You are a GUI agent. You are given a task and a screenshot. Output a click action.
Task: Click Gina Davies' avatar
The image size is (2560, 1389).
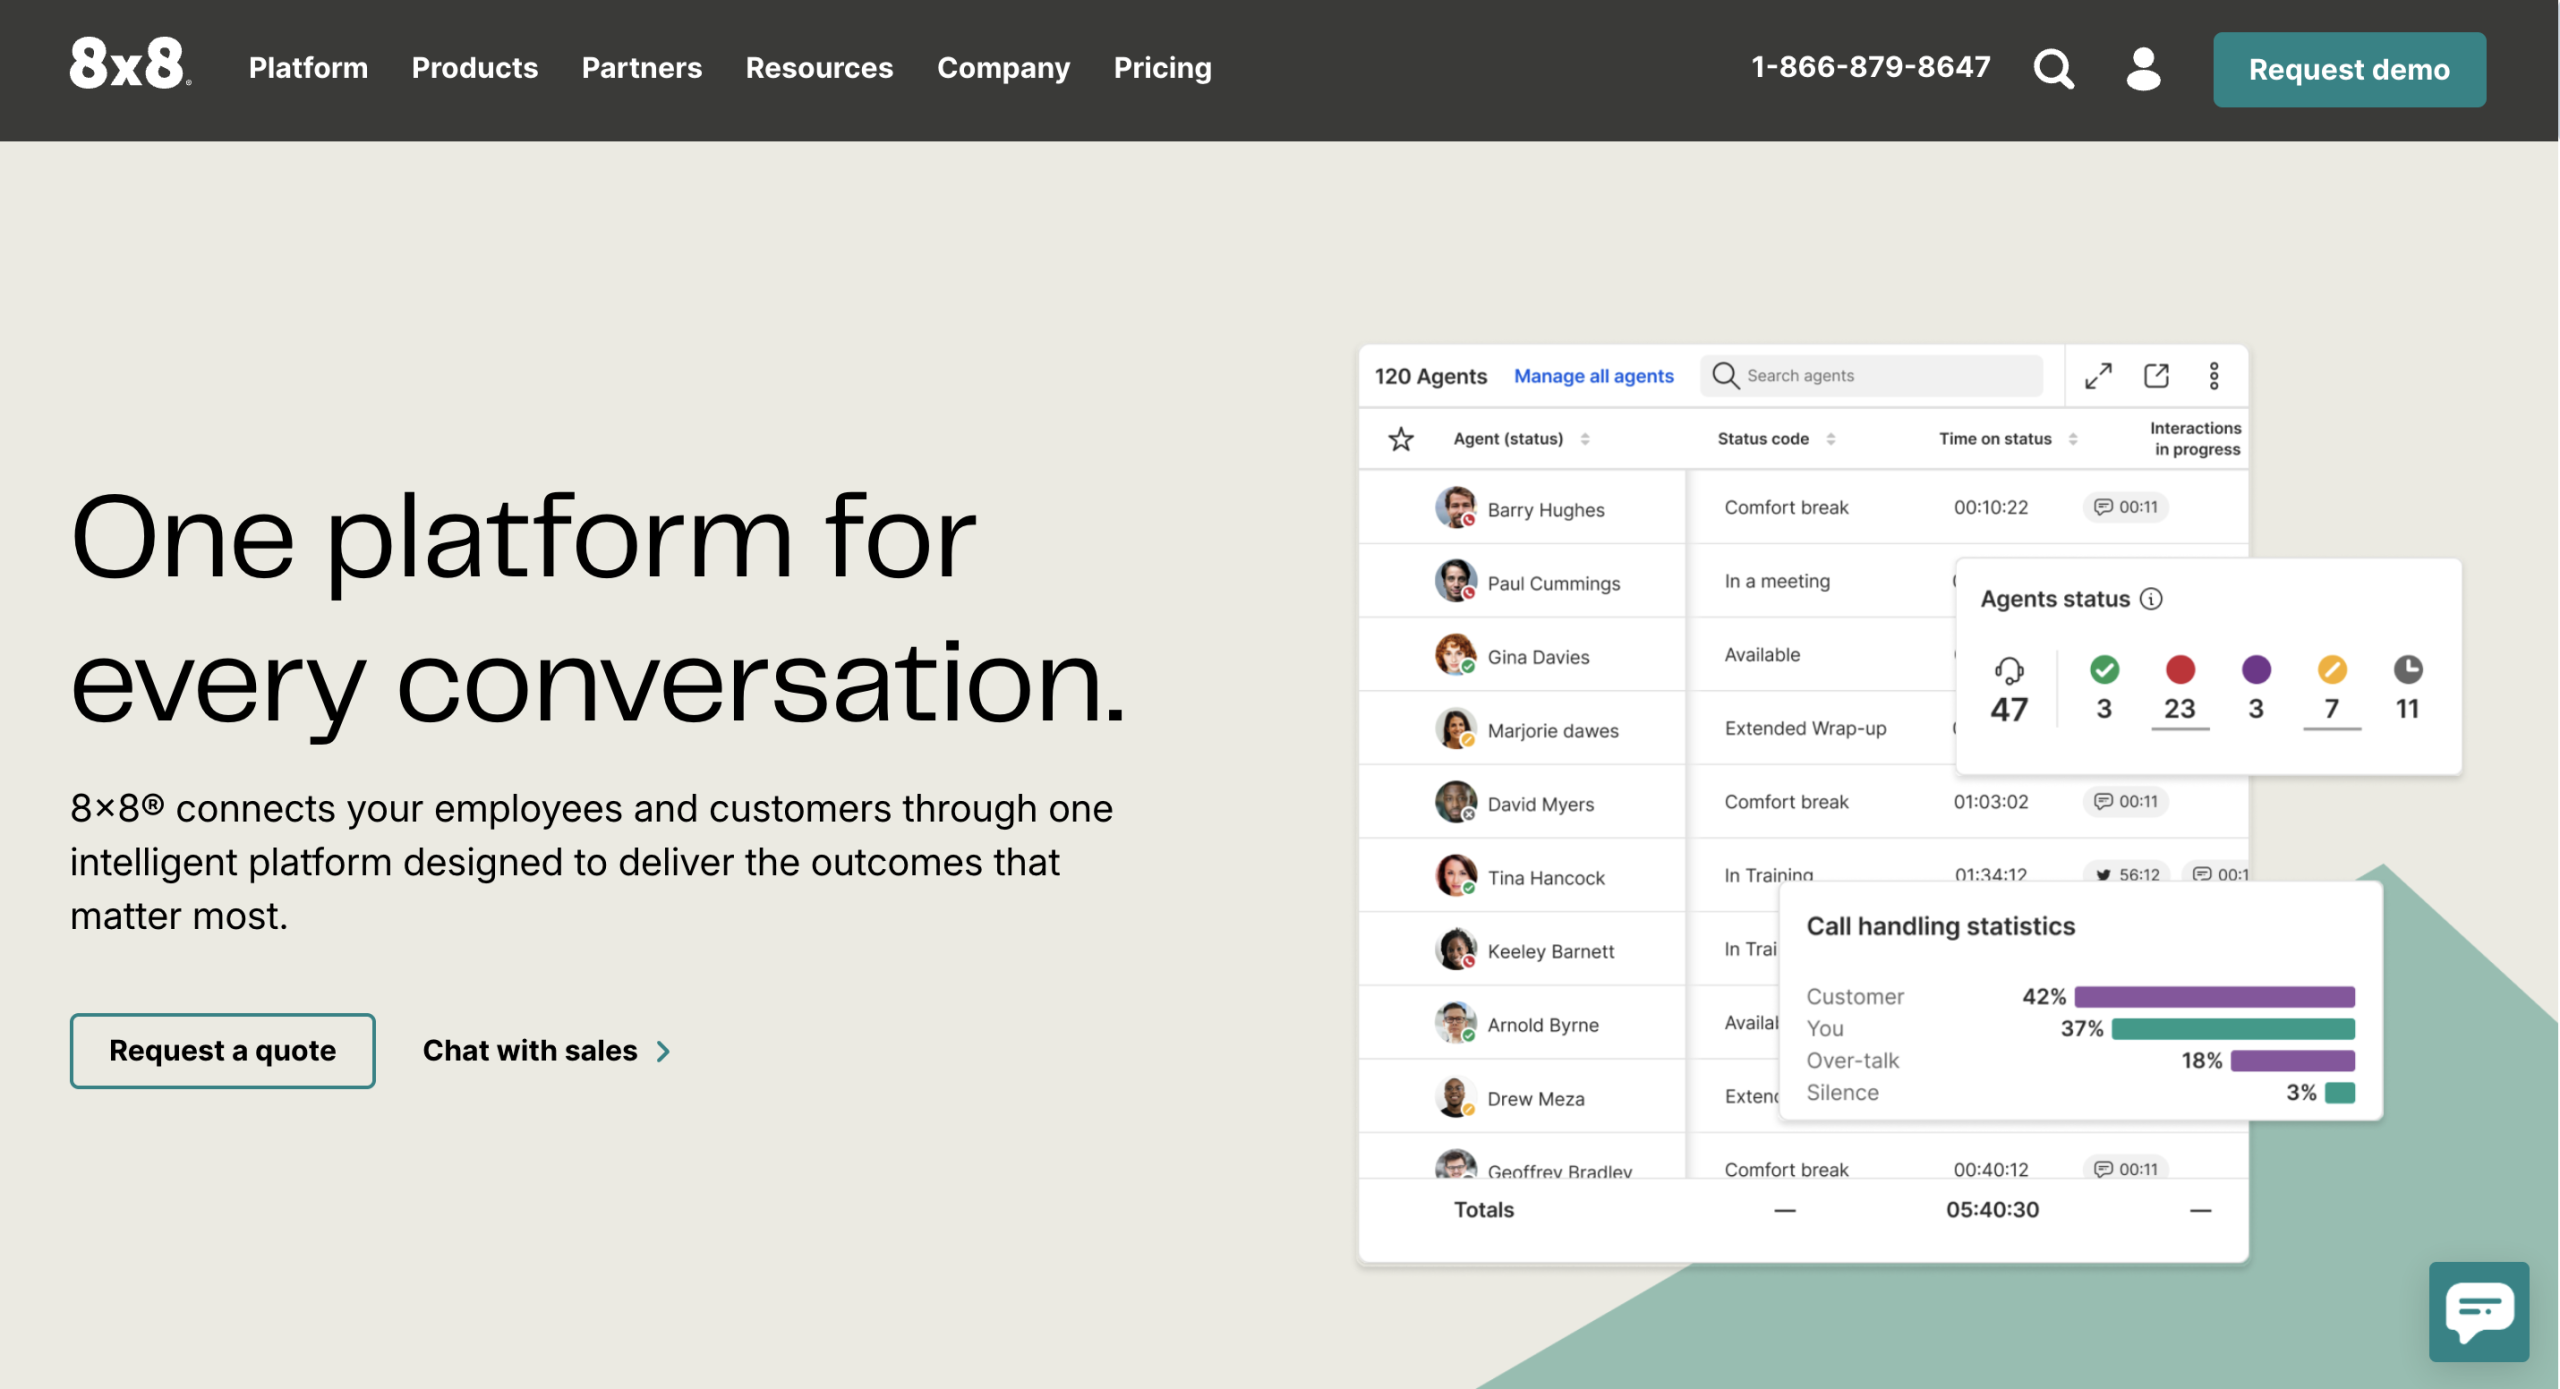pyautogui.click(x=1456, y=655)
